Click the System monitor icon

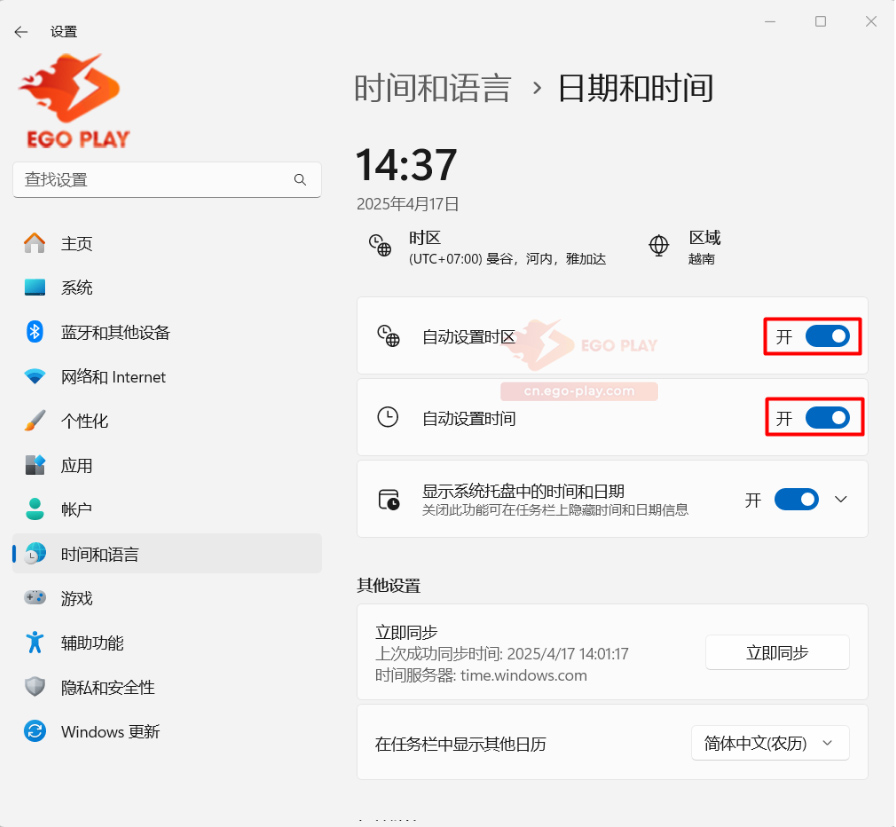click(35, 287)
